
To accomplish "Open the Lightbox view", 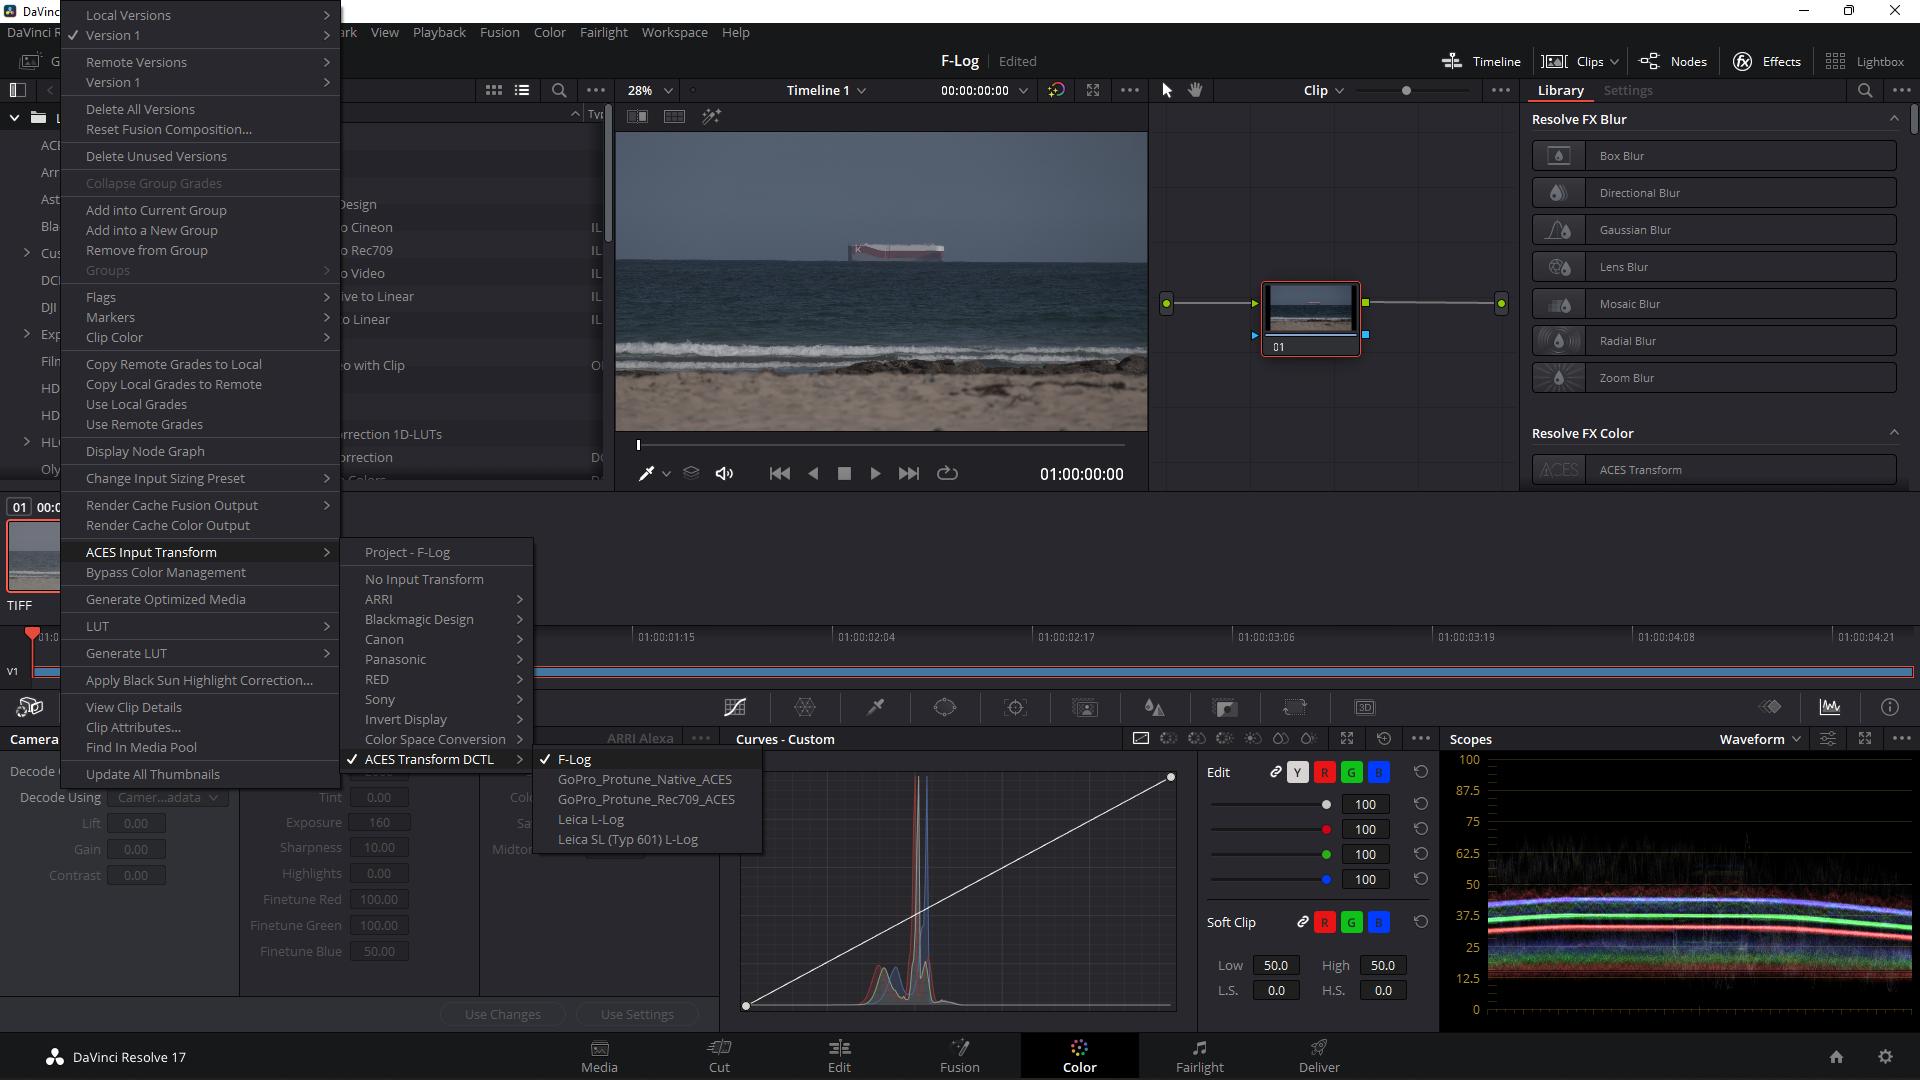I will [x=1864, y=61].
